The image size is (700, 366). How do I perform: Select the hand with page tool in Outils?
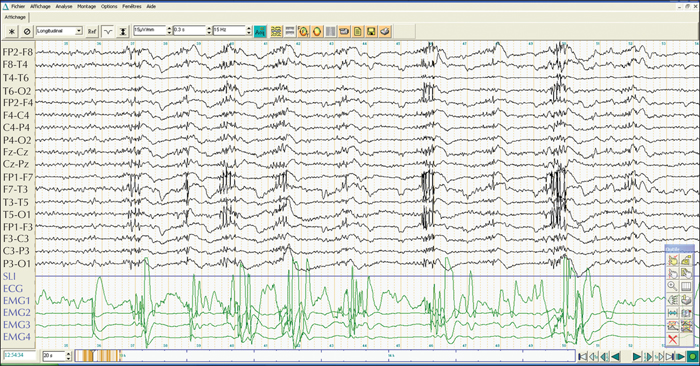(687, 273)
